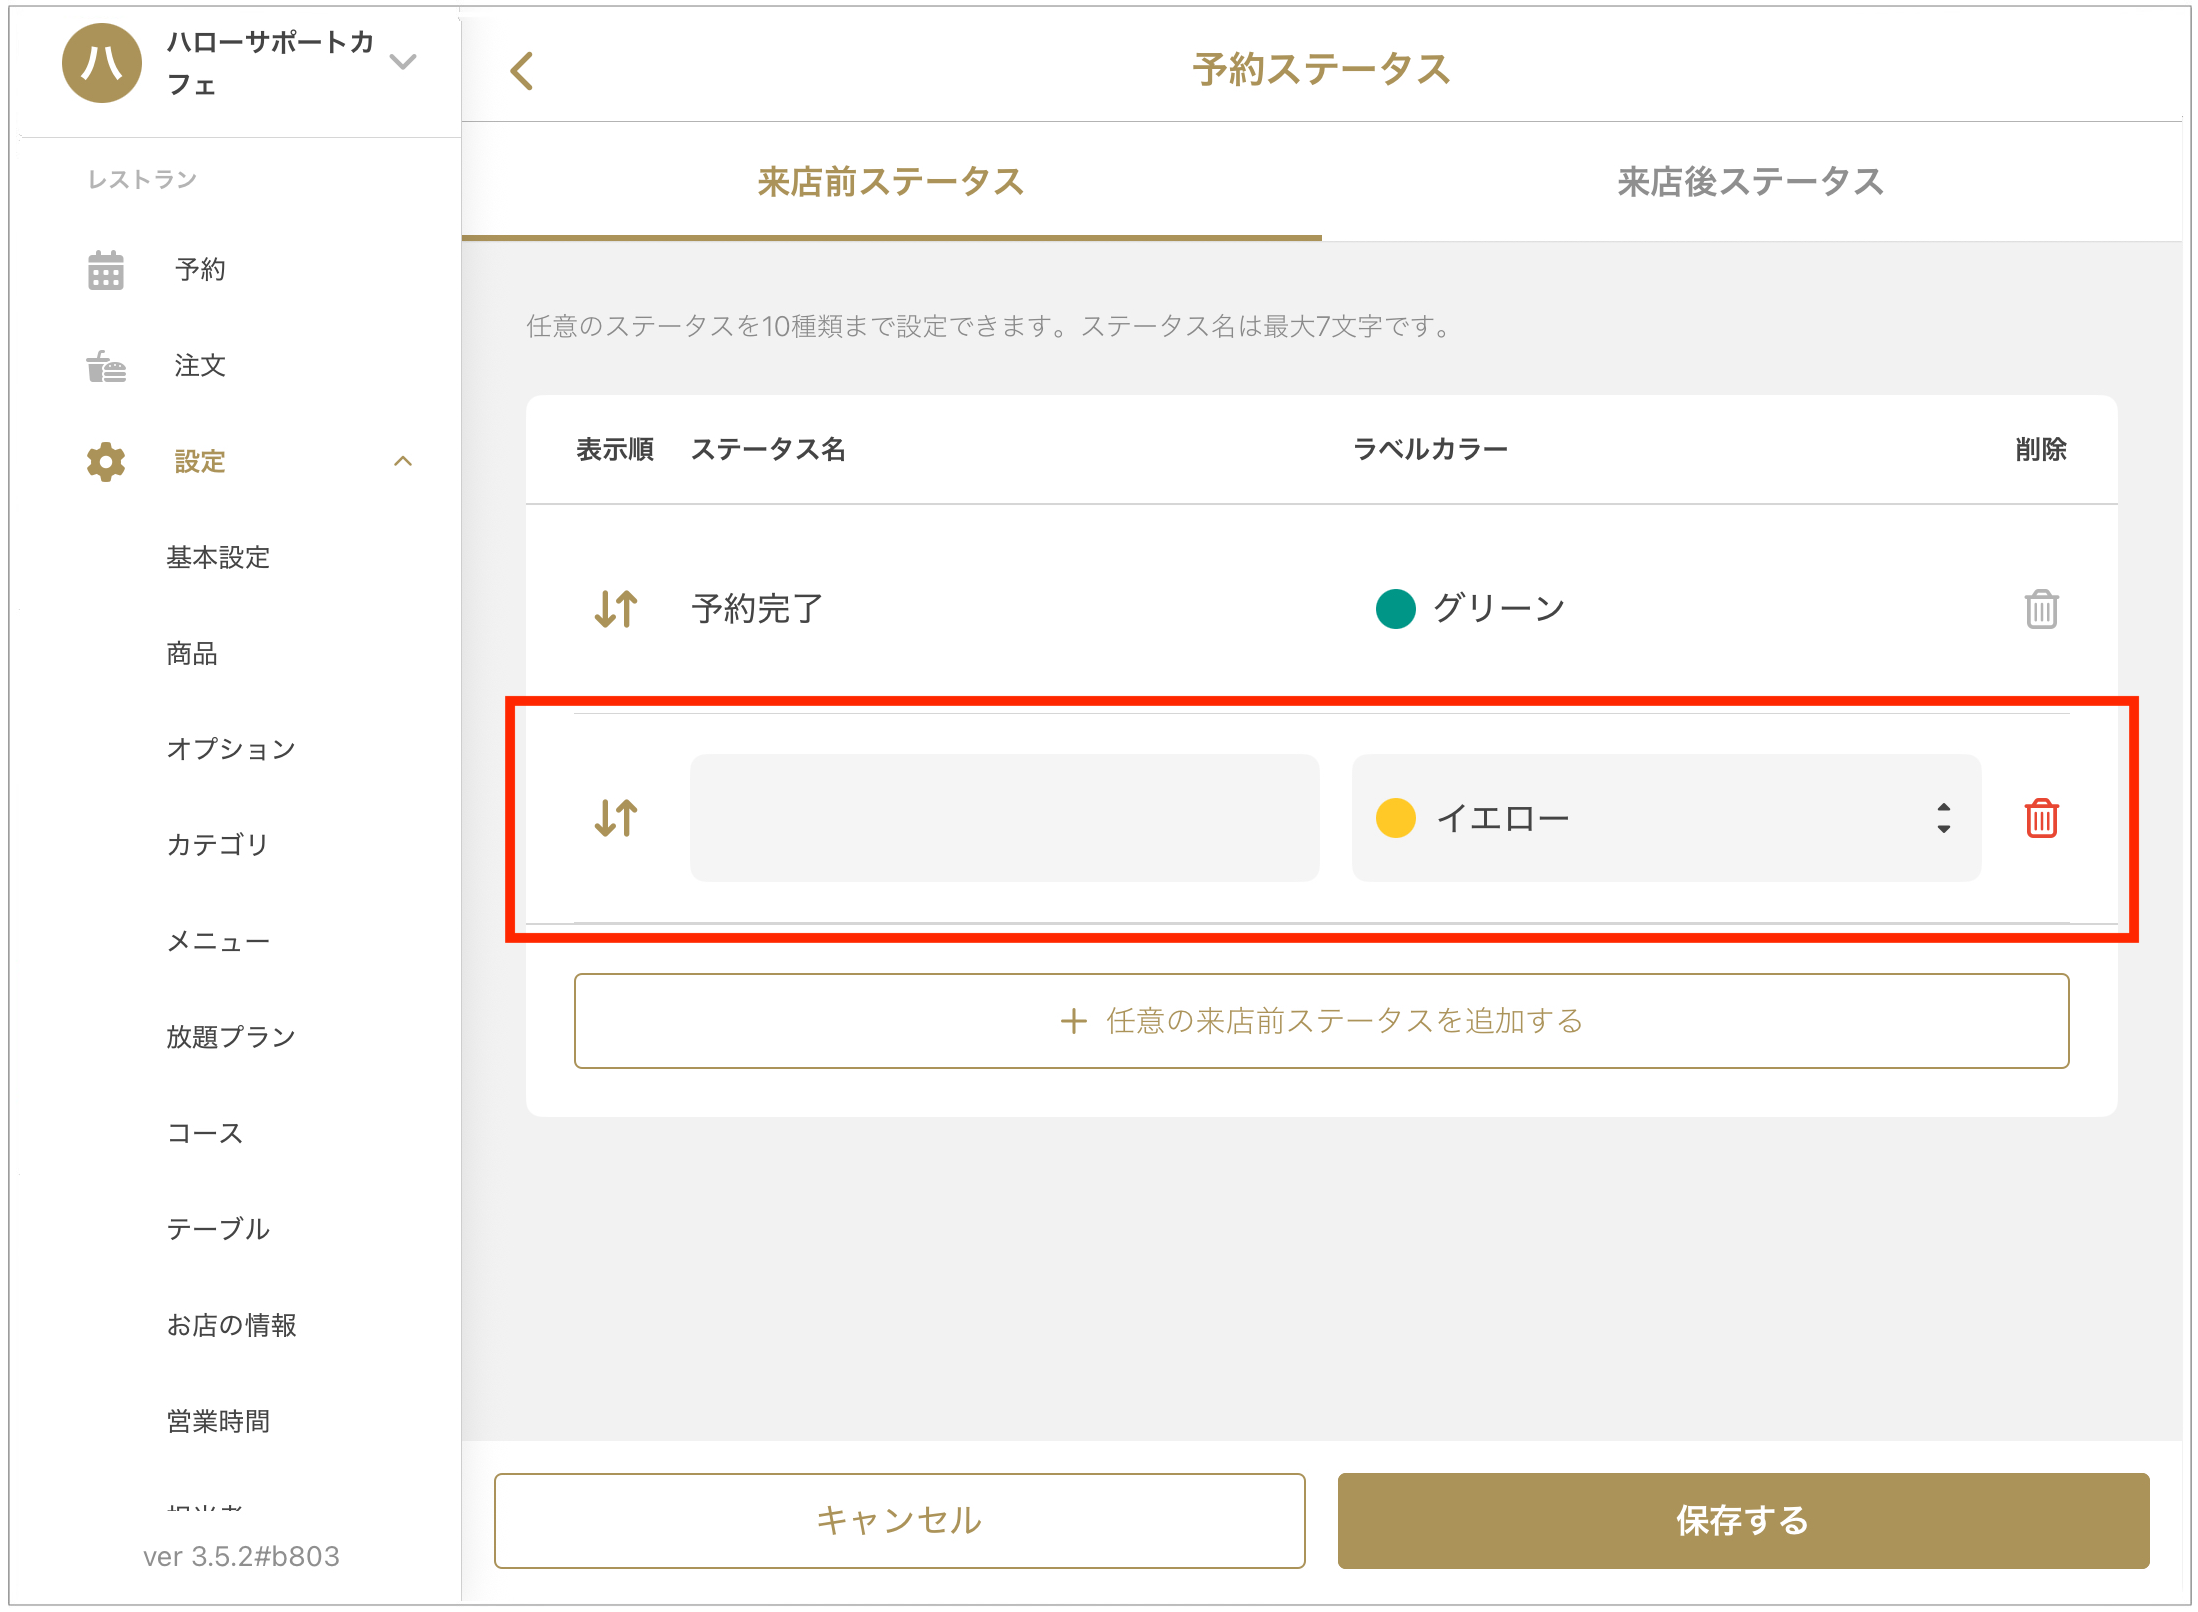Click sort arrows for 予約完了 row
The height and width of the screenshot is (1612, 2198).
[x=616, y=608]
